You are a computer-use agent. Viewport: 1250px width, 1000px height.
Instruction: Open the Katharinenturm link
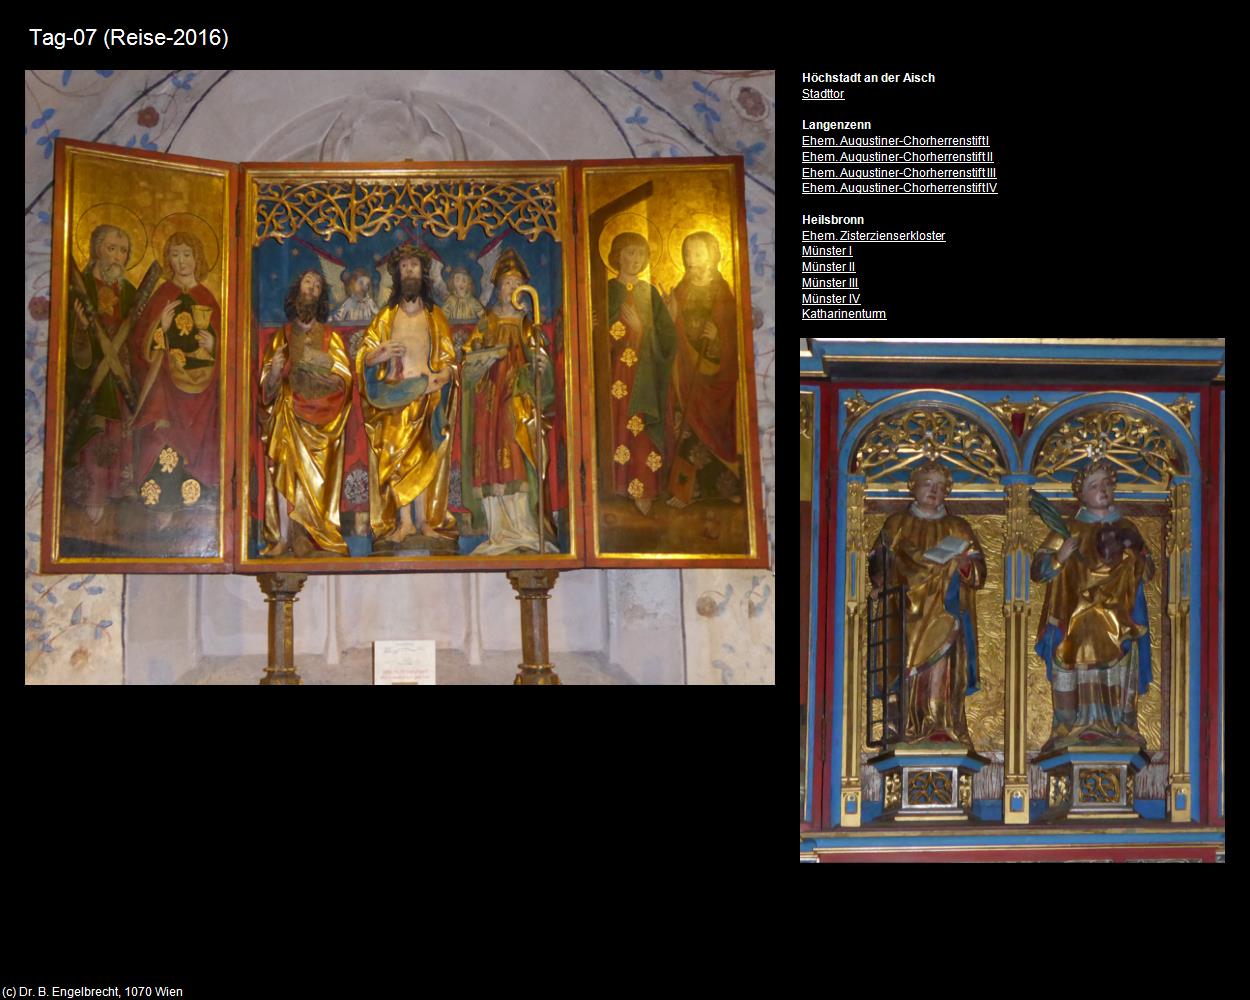[x=844, y=314]
